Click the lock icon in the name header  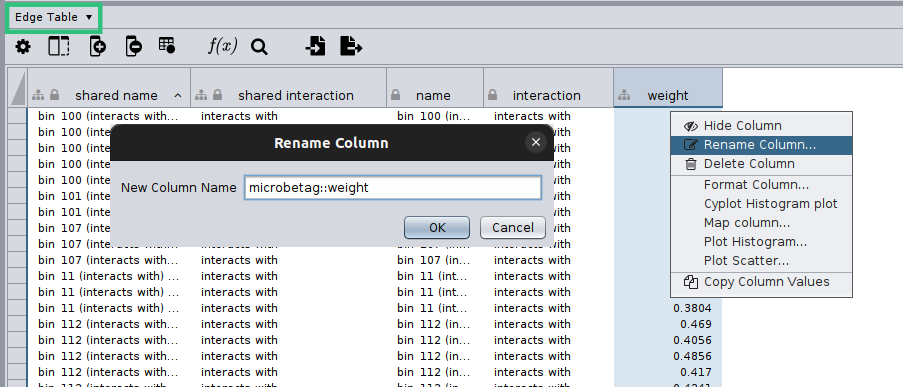tap(396, 94)
